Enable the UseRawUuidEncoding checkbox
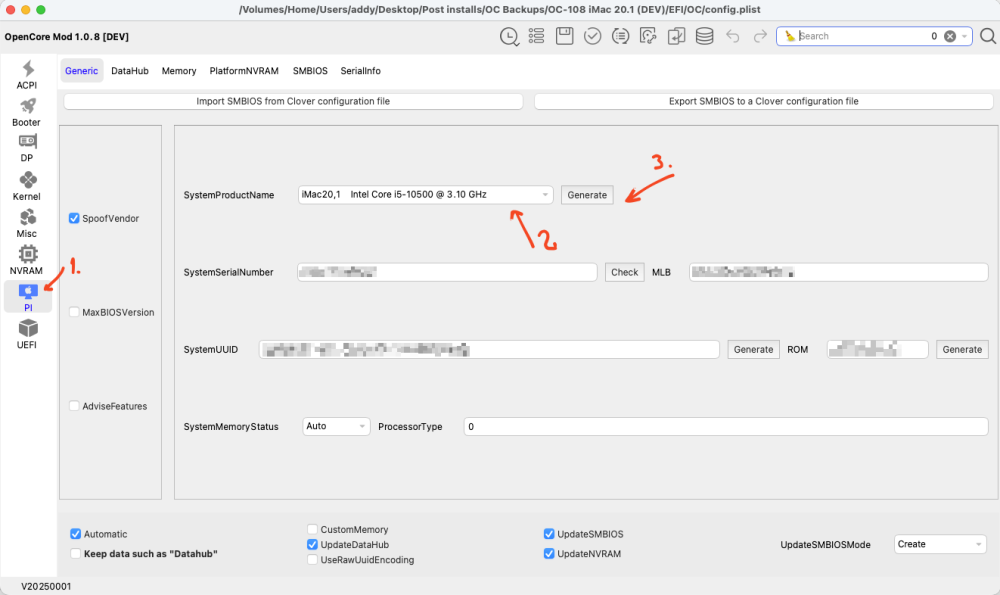This screenshot has height=595, width=1000. [312, 559]
